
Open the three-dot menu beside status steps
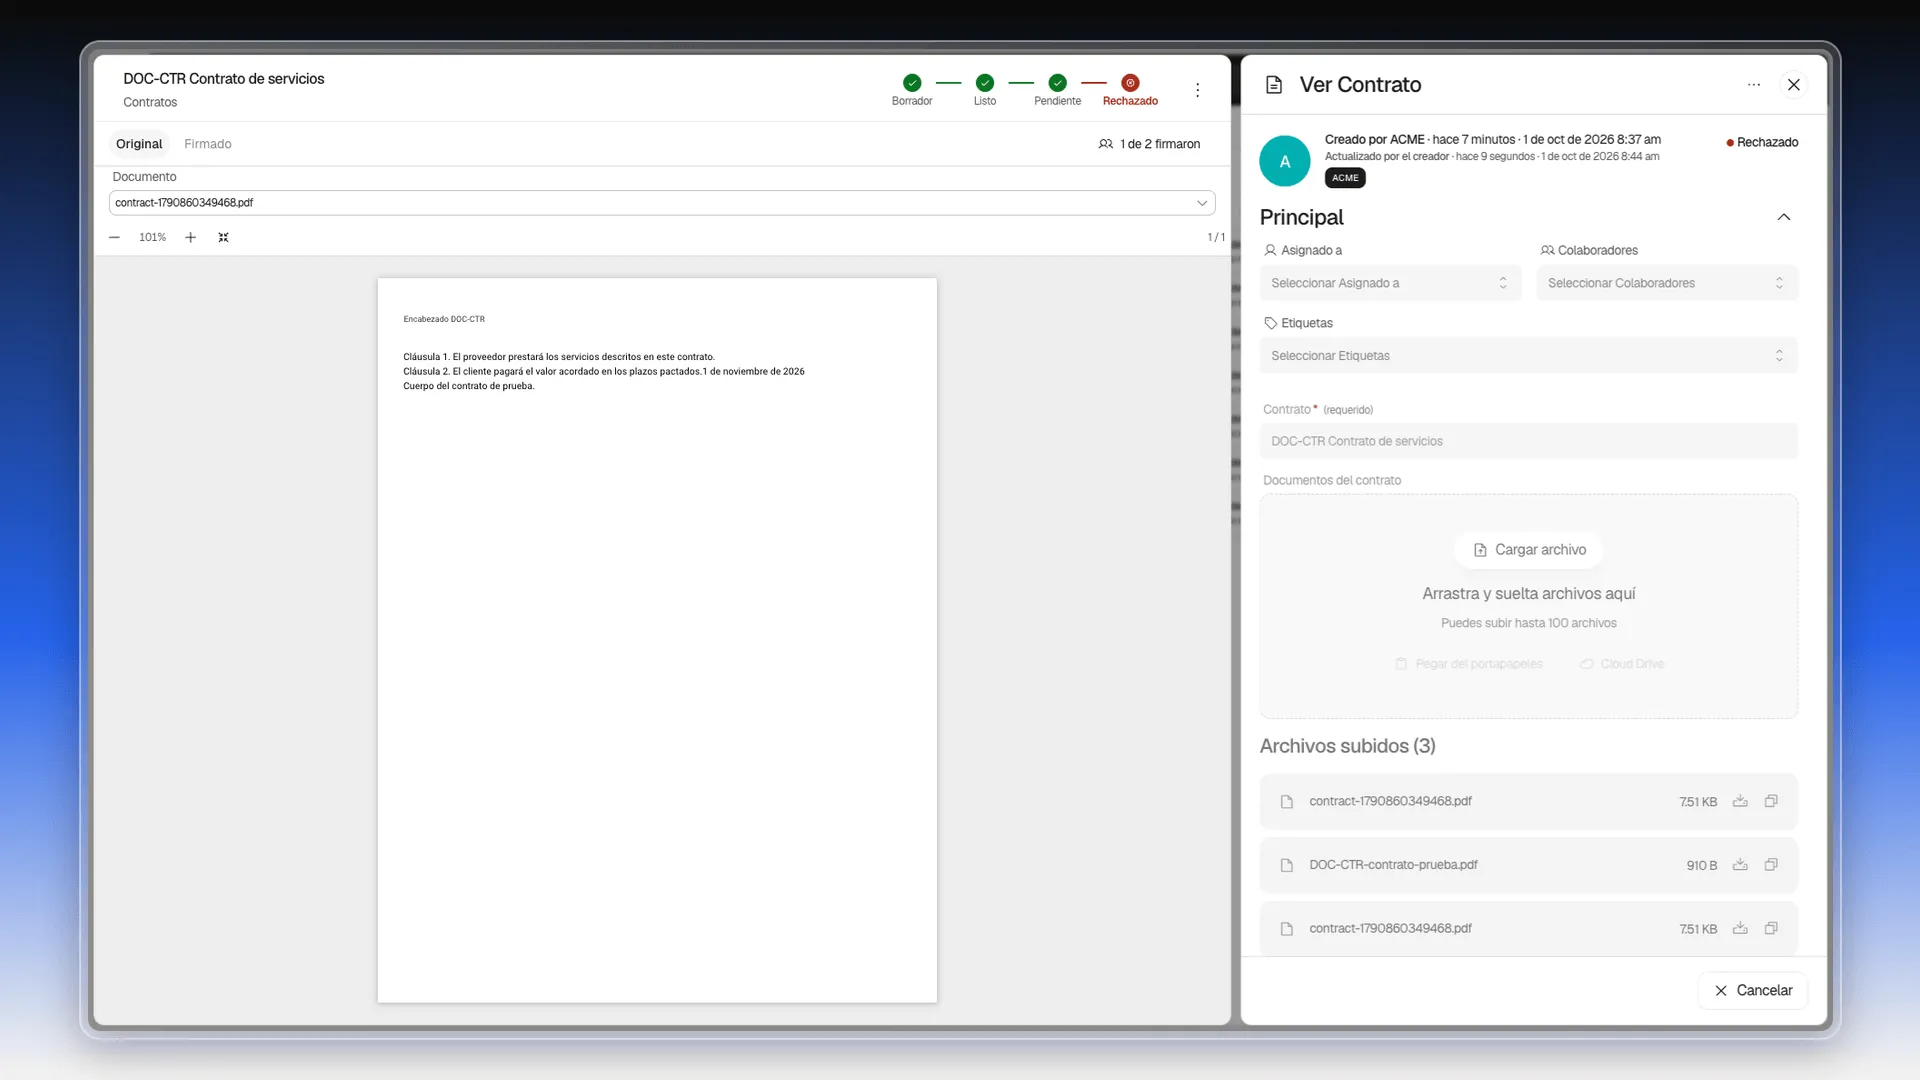click(1197, 90)
